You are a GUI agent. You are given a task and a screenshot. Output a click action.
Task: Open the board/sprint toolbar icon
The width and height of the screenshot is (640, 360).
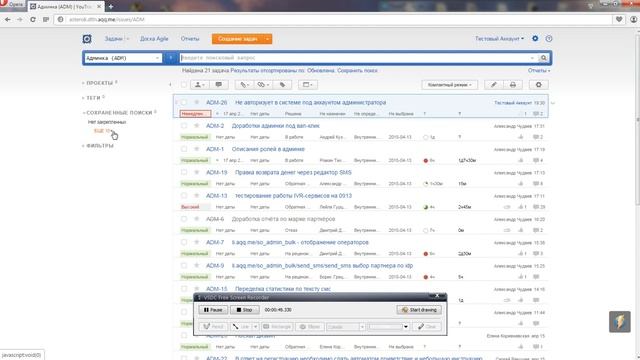tap(307, 84)
